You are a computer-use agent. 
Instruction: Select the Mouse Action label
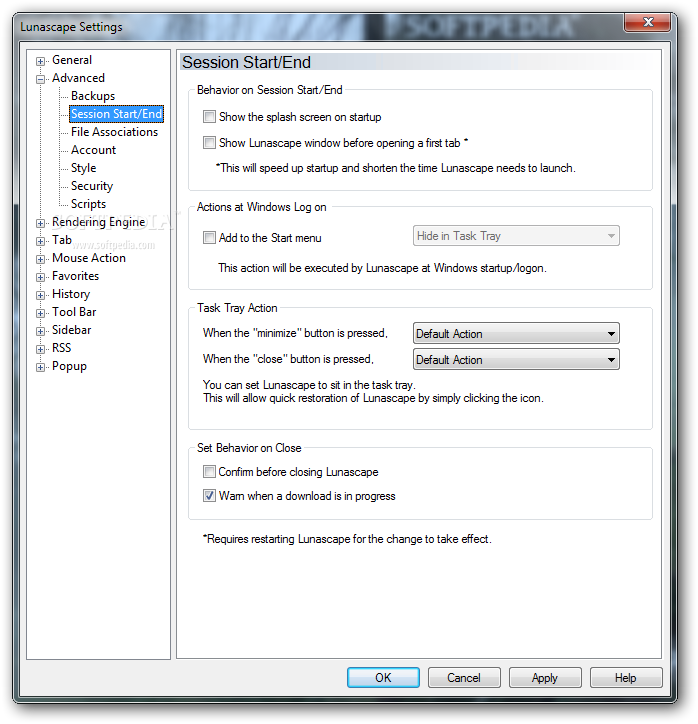[89, 258]
